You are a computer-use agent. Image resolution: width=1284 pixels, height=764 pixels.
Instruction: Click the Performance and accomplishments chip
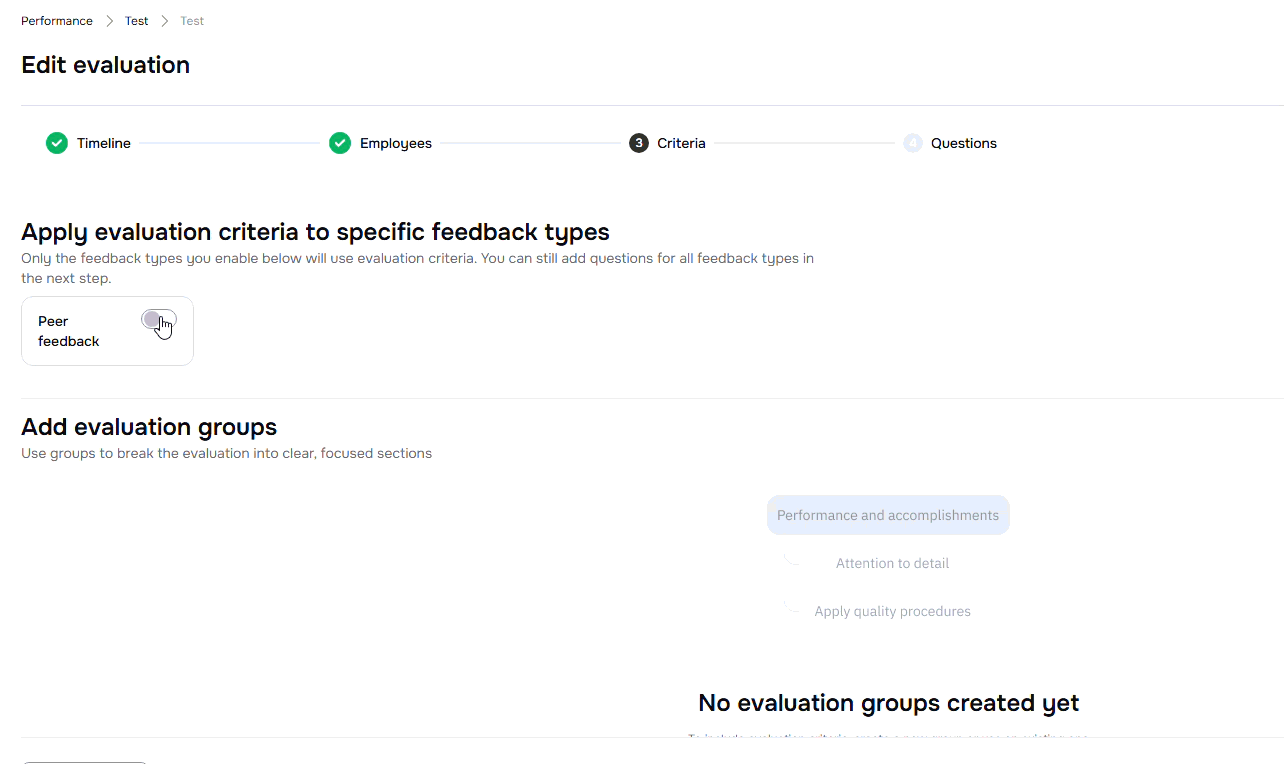[888, 515]
